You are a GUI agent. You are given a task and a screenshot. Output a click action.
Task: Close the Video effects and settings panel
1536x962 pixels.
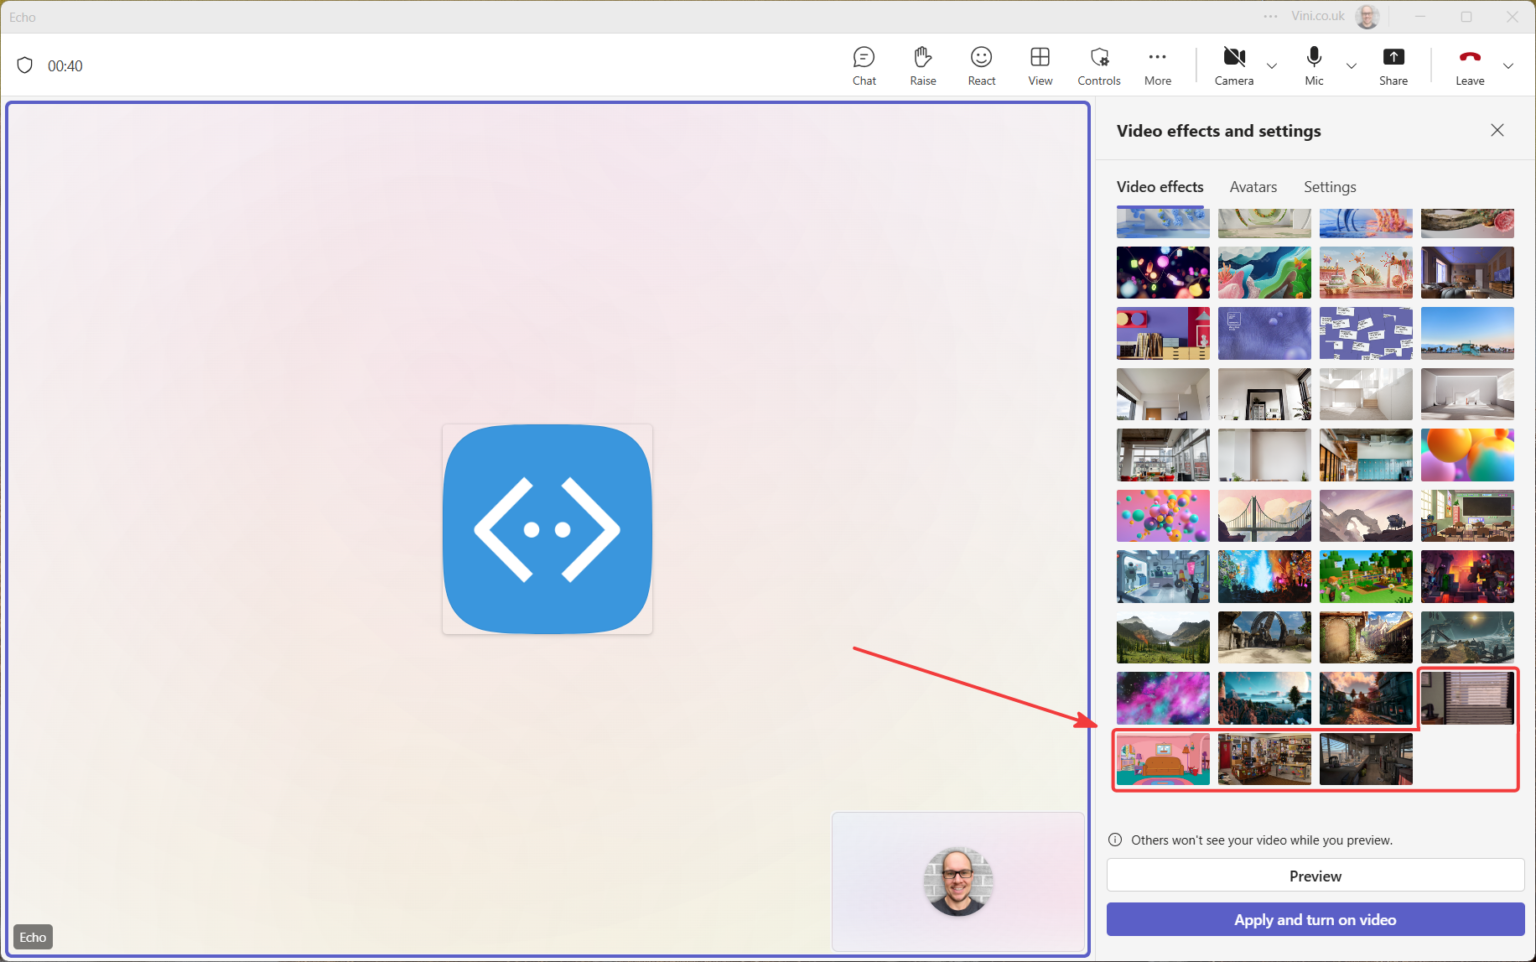click(x=1497, y=130)
